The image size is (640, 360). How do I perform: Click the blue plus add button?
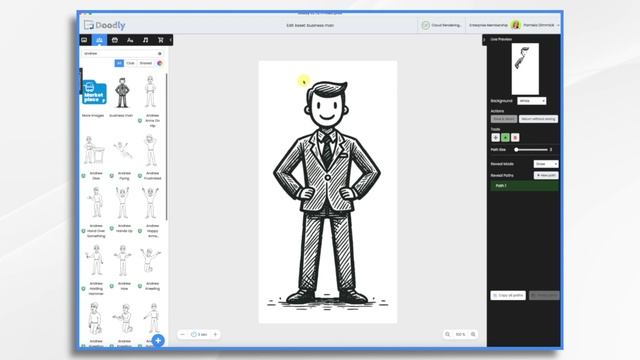click(x=158, y=340)
